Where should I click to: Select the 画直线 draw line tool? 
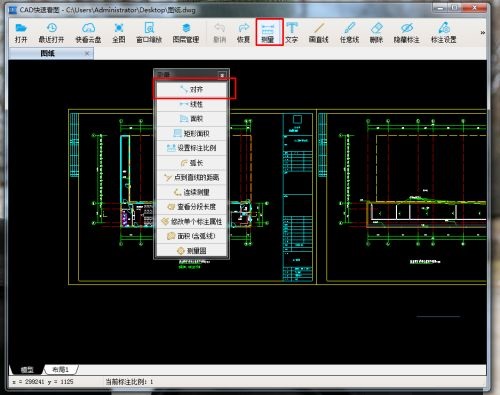(x=319, y=33)
